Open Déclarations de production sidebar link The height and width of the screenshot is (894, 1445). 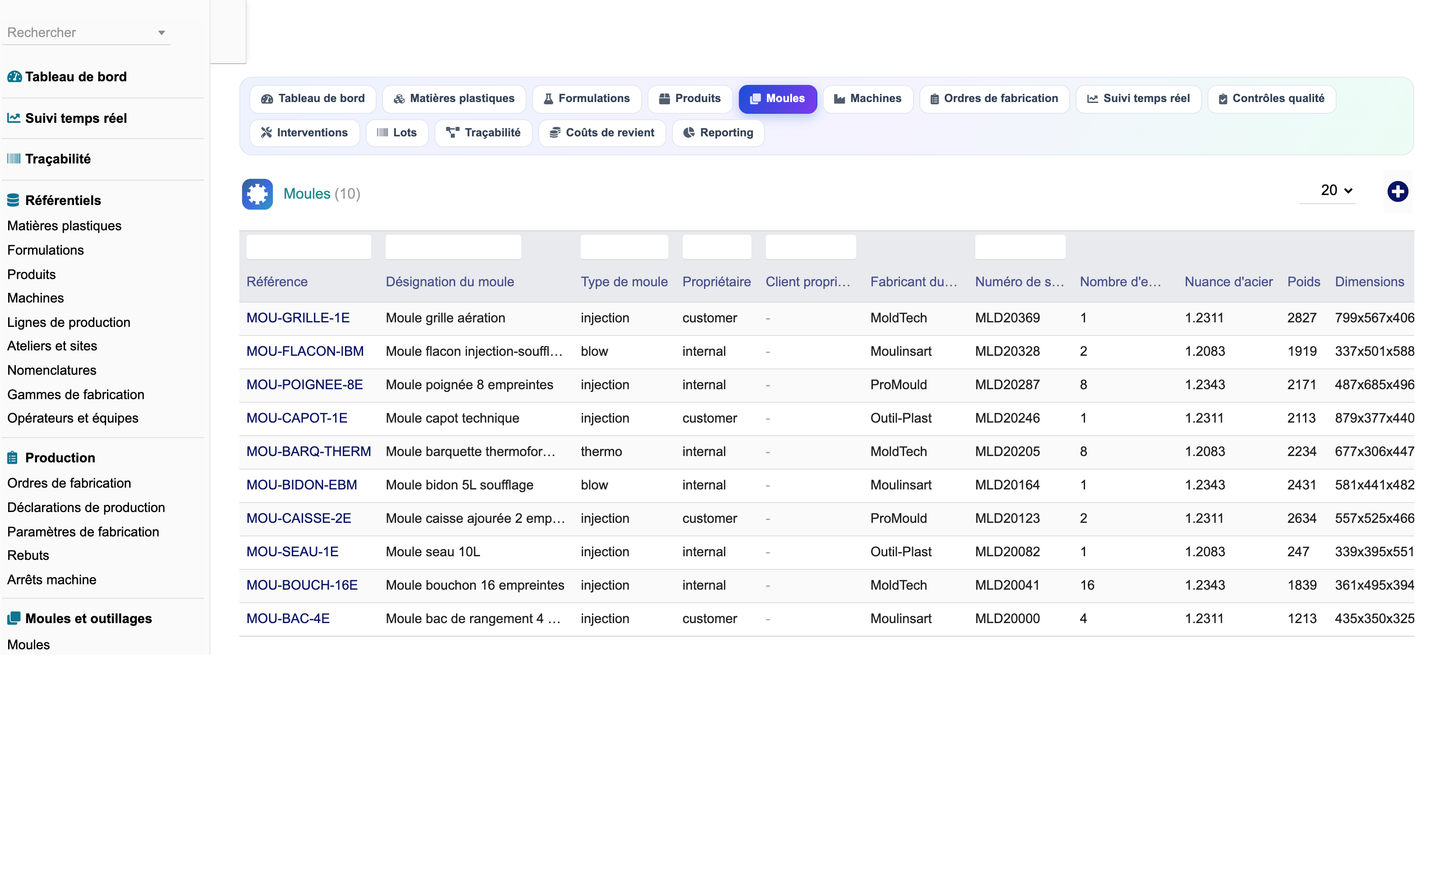click(x=86, y=508)
